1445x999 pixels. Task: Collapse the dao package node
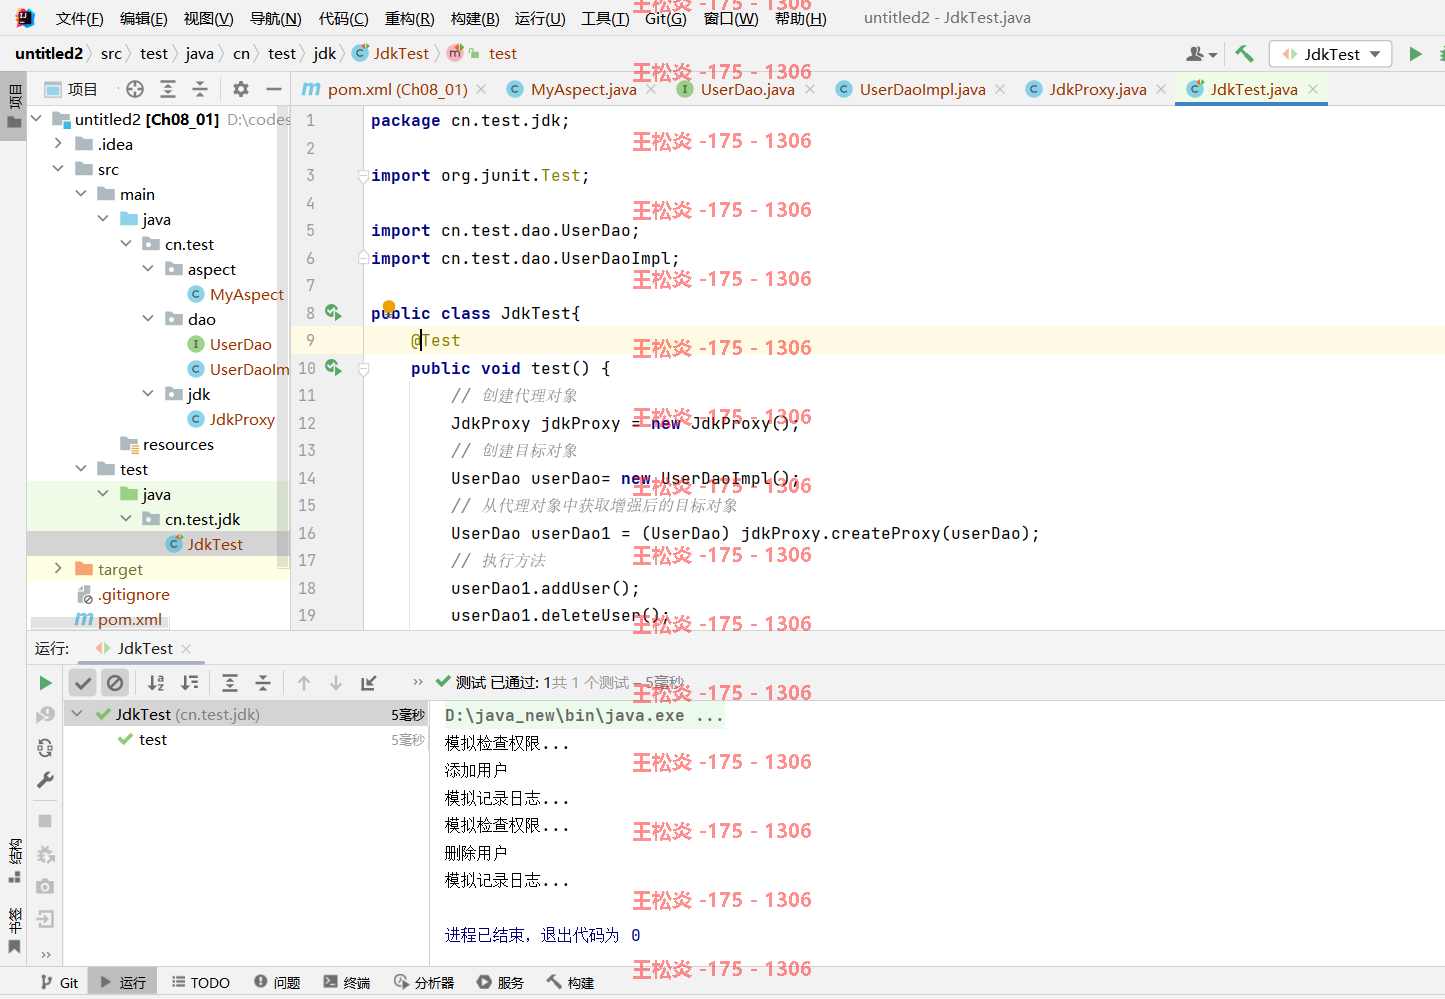[148, 319]
